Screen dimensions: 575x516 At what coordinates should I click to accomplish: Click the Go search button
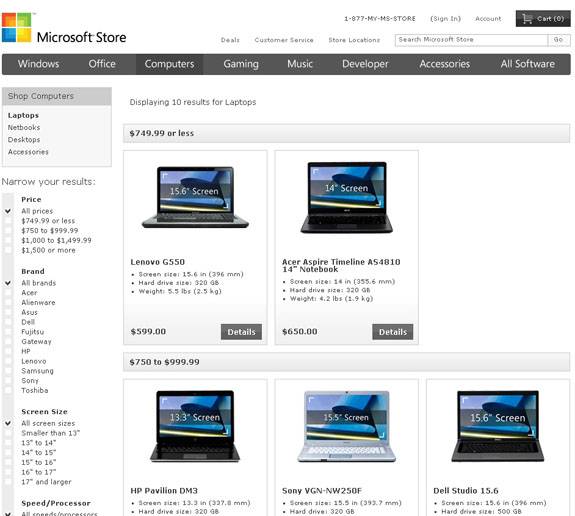point(558,40)
